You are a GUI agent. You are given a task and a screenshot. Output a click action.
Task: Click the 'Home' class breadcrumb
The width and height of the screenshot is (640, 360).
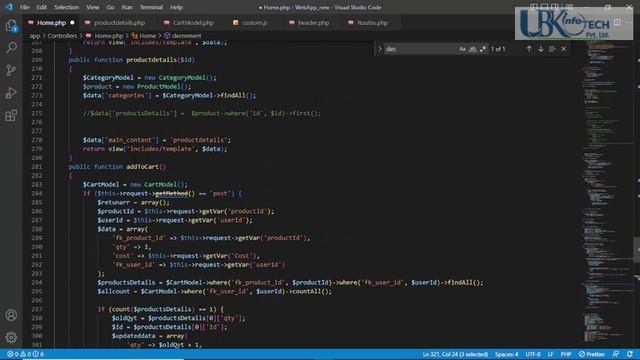point(147,36)
